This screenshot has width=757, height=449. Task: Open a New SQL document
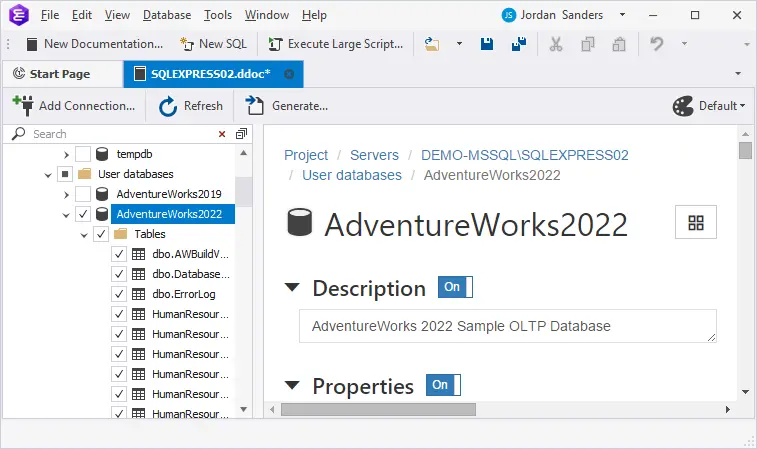coord(213,44)
